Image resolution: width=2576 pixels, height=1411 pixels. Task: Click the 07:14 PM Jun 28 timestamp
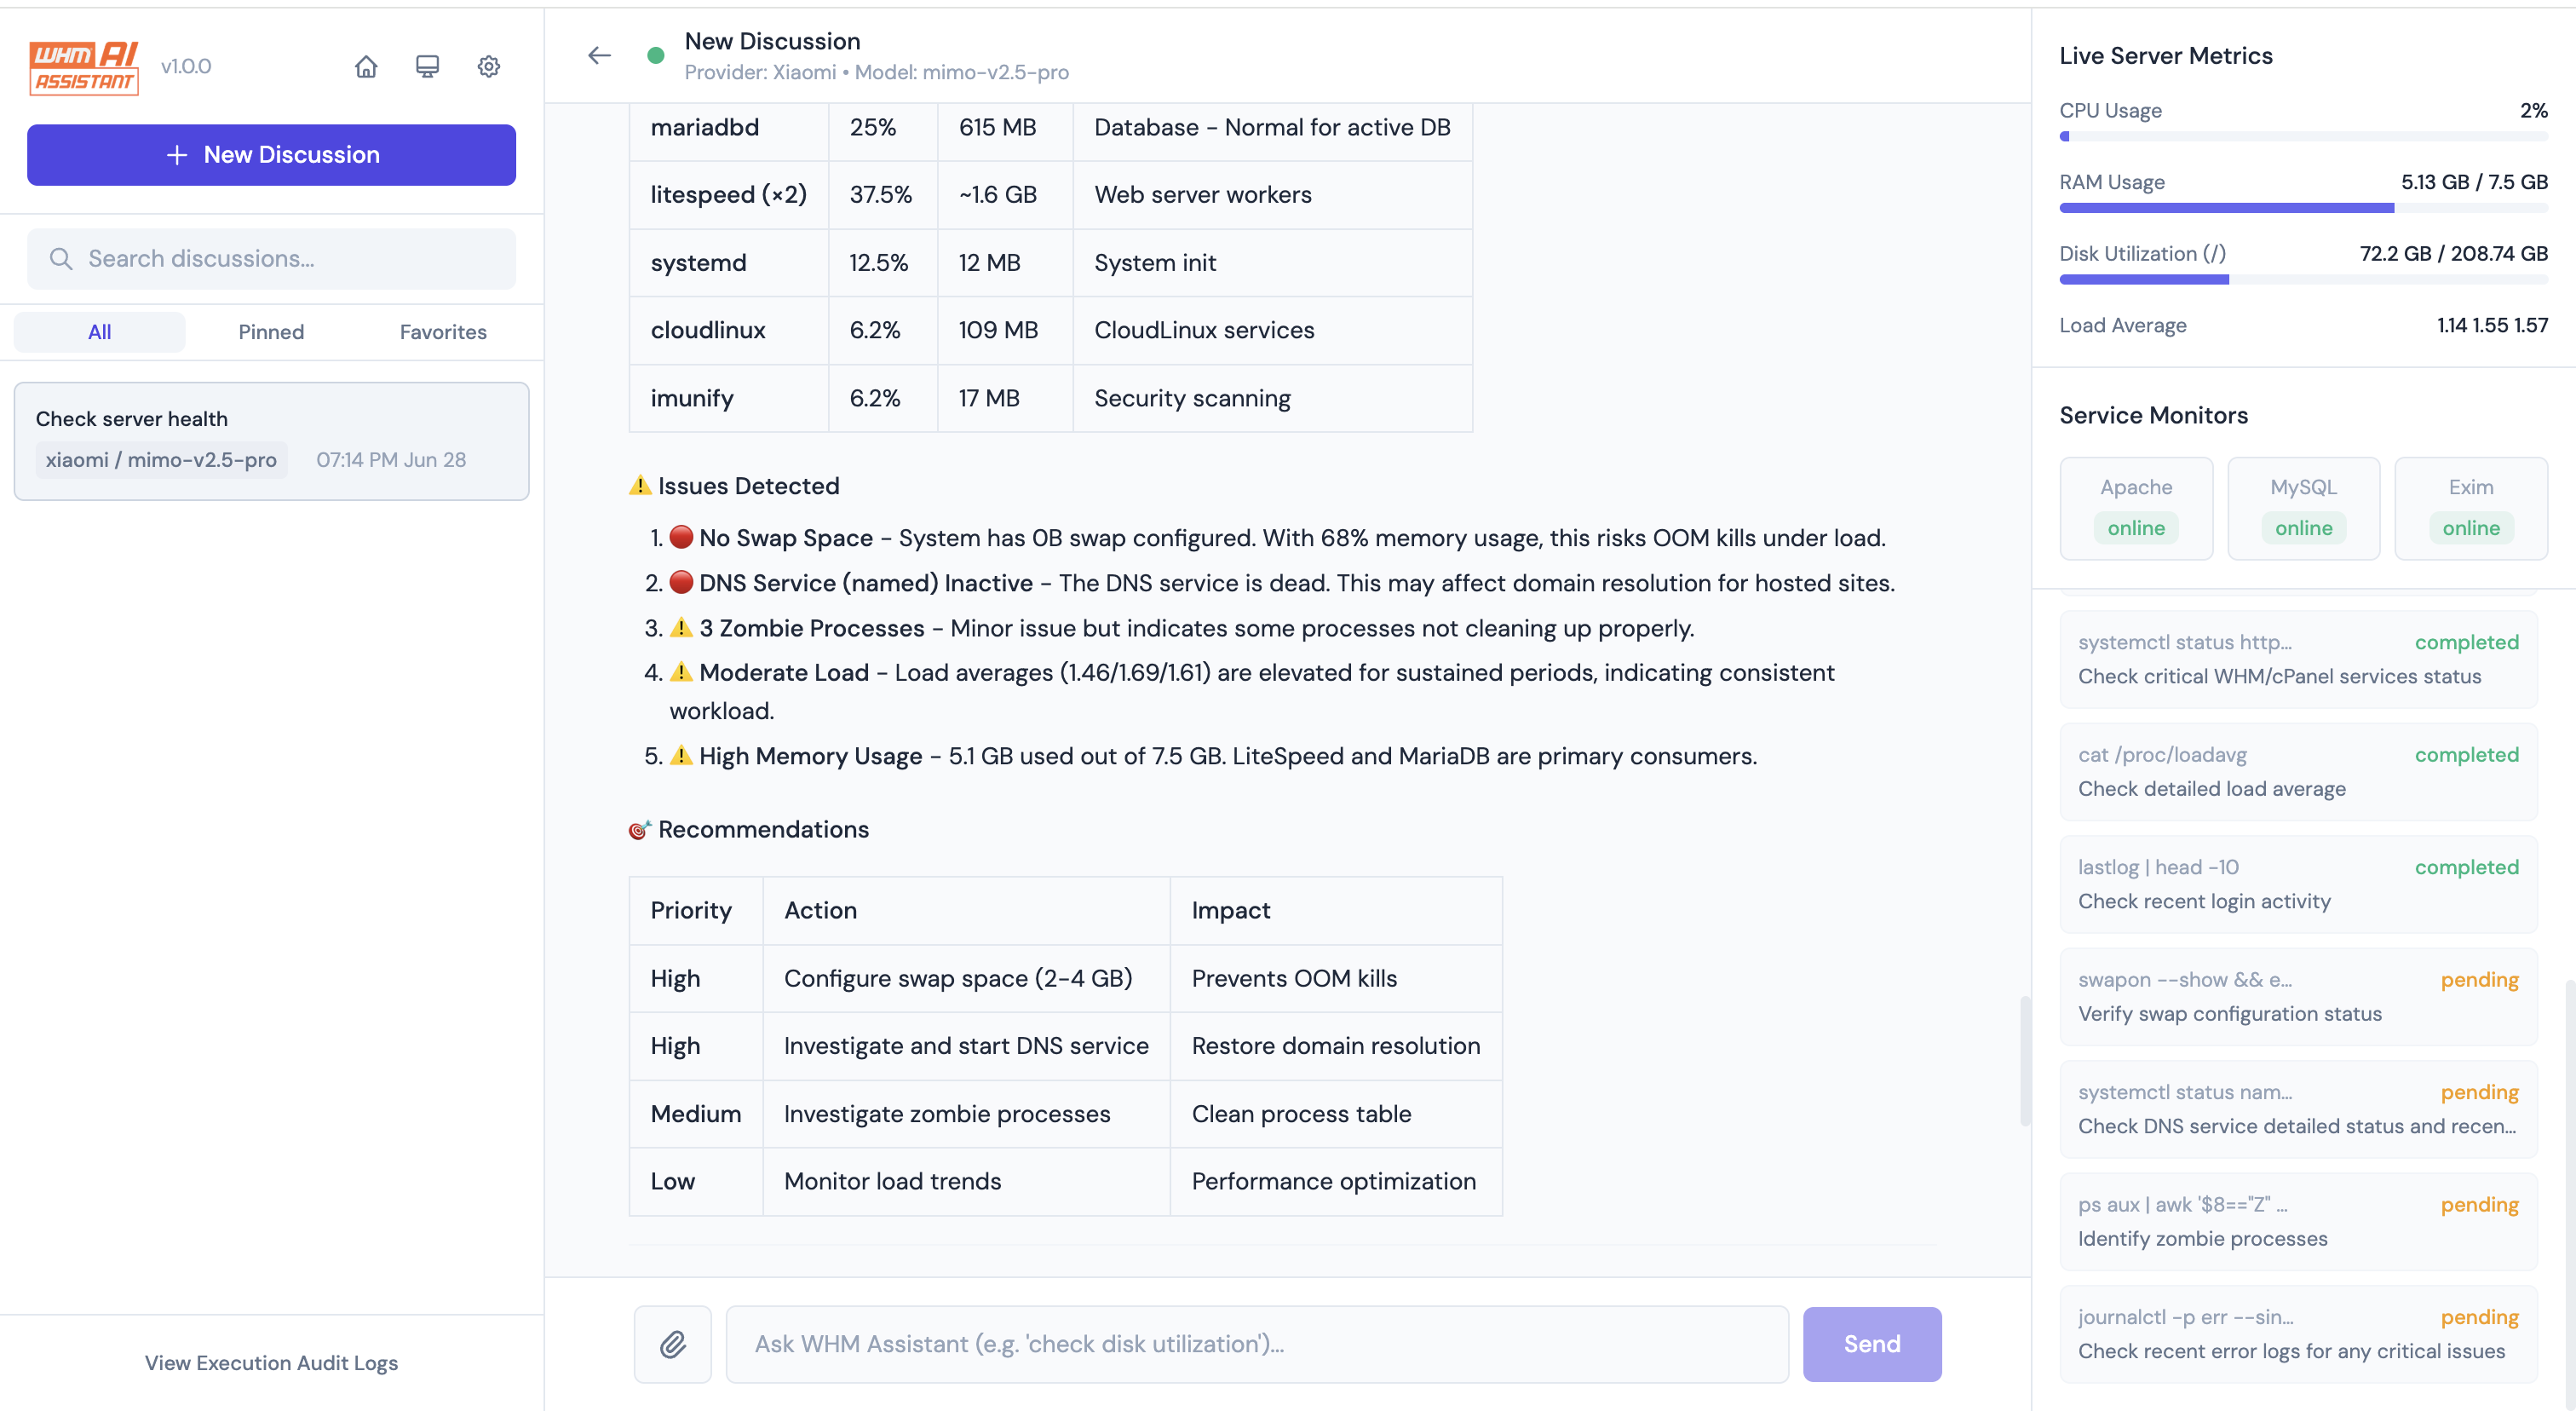click(391, 459)
